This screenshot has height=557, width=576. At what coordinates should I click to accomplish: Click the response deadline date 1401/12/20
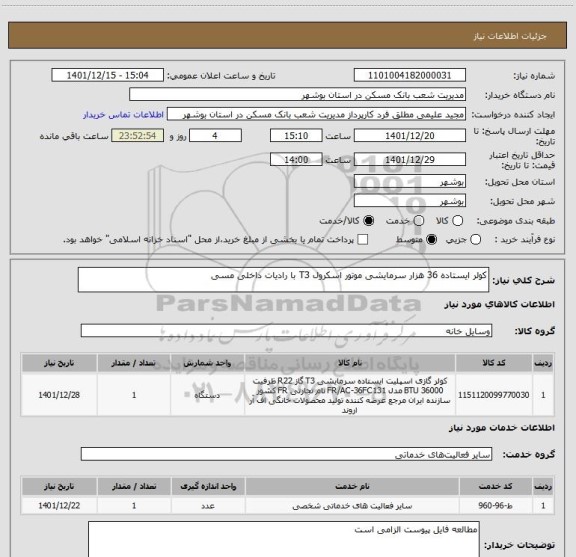[x=410, y=136]
